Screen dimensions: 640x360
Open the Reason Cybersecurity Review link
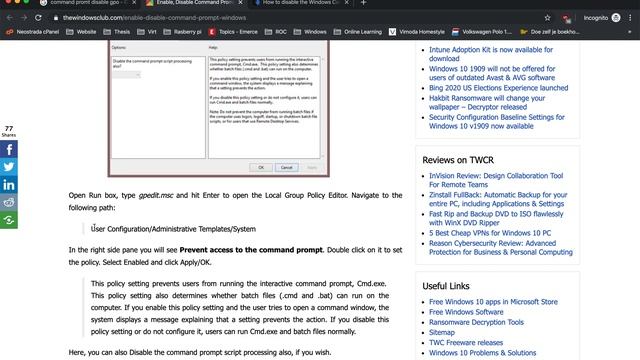pyautogui.click(x=501, y=248)
